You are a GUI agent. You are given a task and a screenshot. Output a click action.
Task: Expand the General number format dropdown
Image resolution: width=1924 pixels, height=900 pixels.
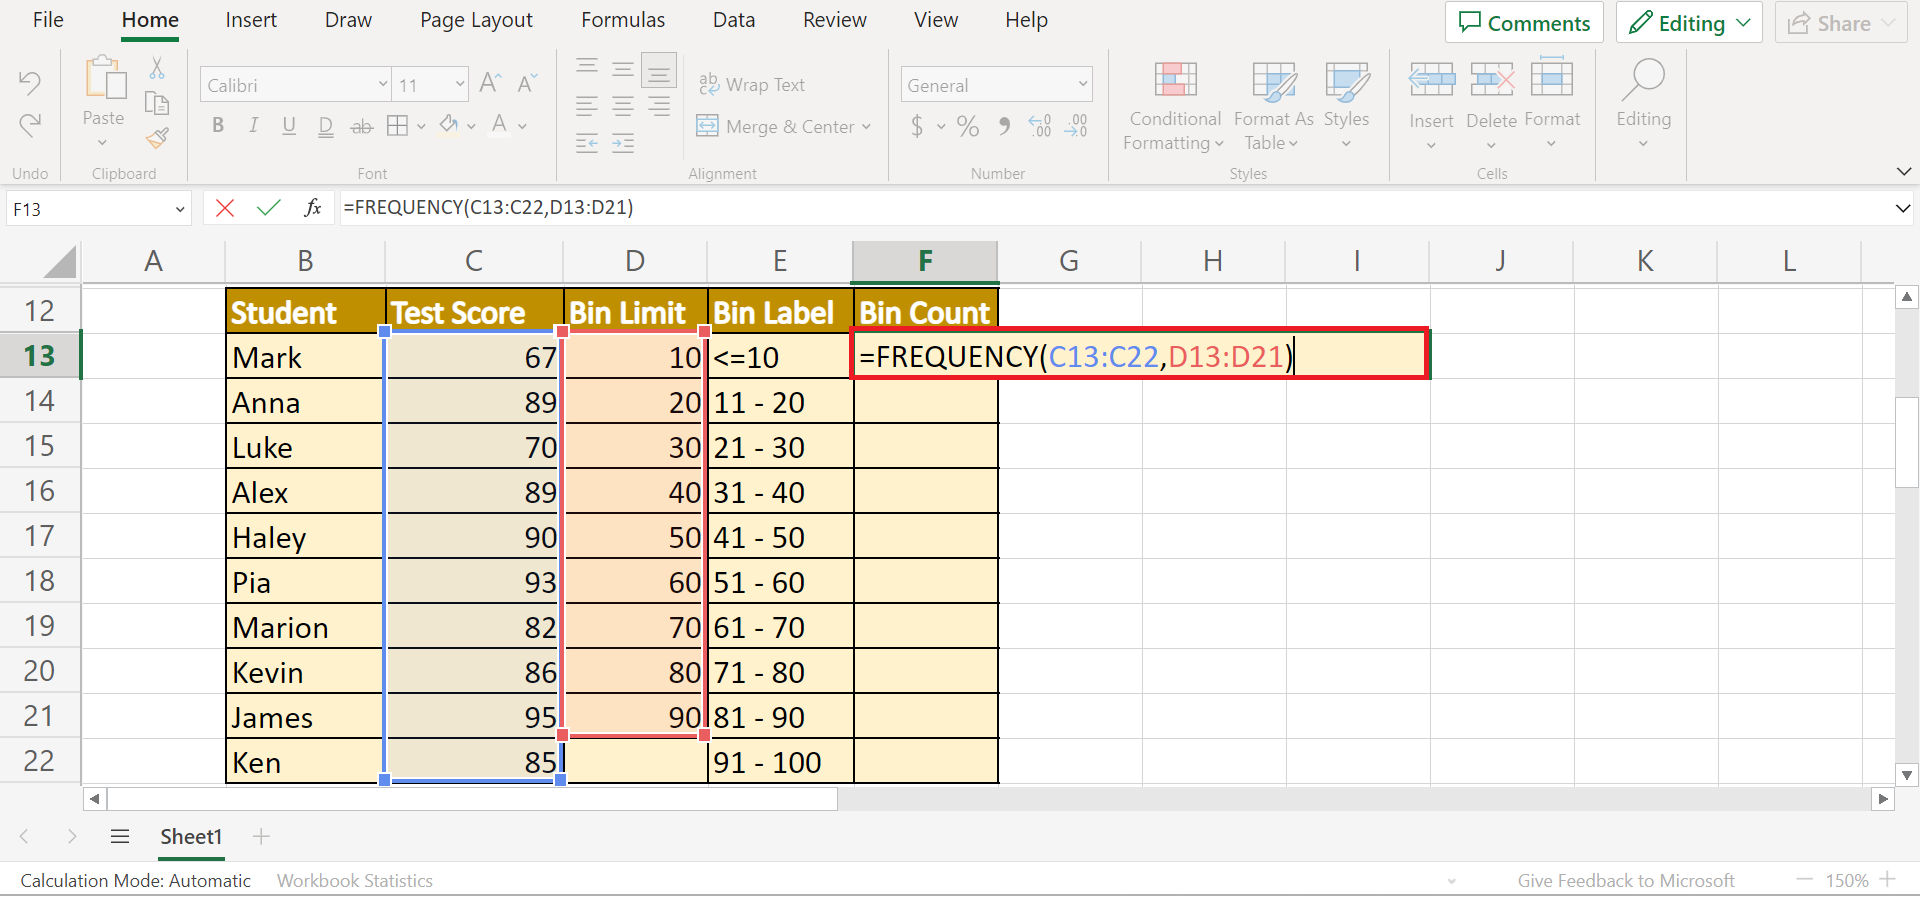(x=1082, y=85)
